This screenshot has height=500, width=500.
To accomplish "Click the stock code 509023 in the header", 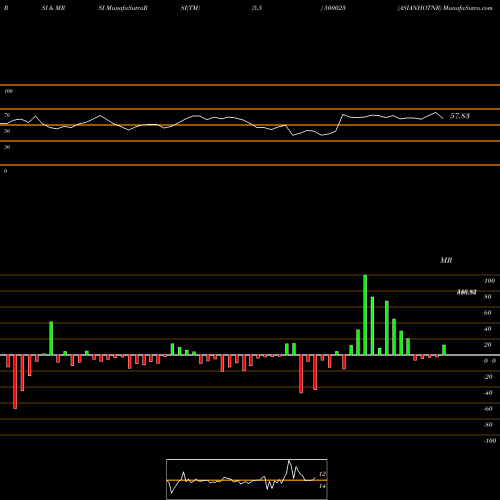I will click(x=334, y=8).
